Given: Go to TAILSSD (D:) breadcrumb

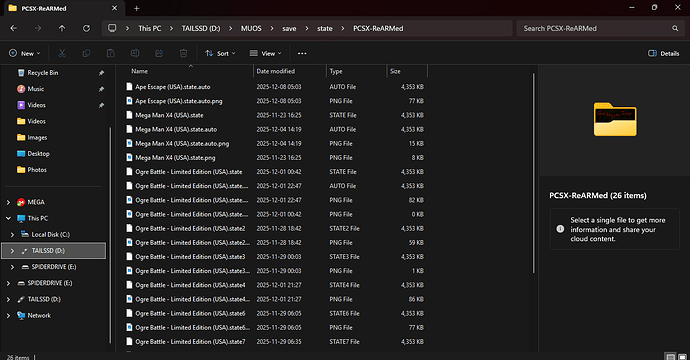Looking at the screenshot, I should point(201,28).
